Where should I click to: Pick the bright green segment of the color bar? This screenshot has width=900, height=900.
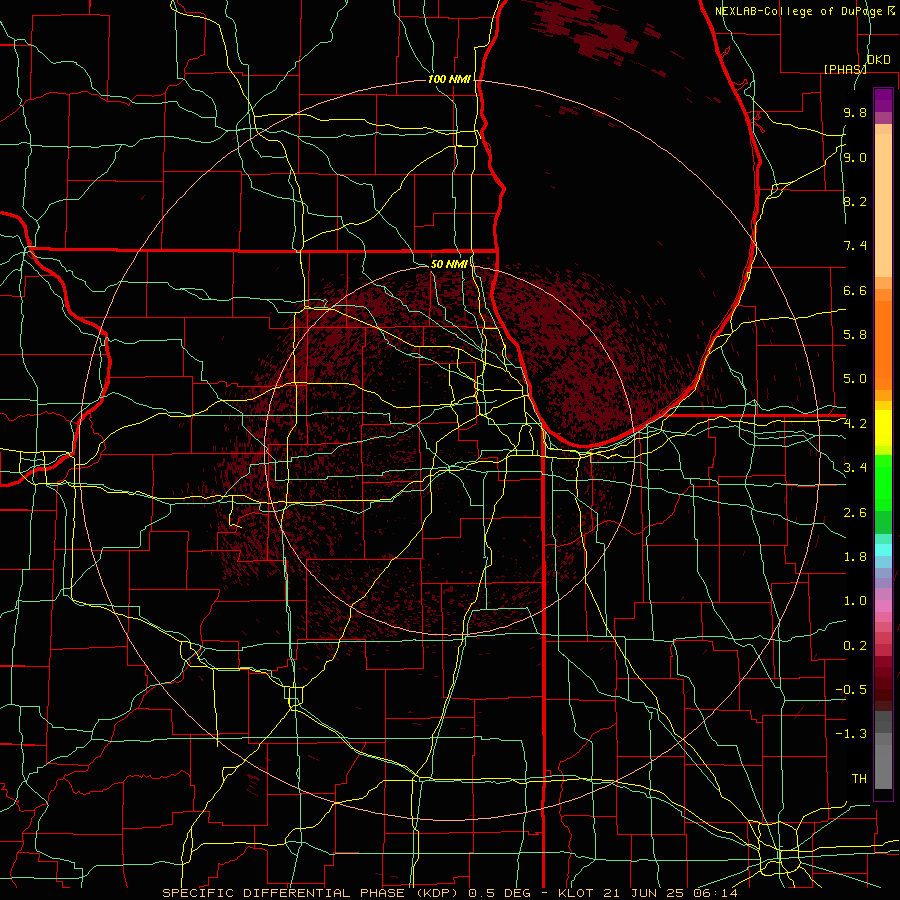click(x=883, y=482)
